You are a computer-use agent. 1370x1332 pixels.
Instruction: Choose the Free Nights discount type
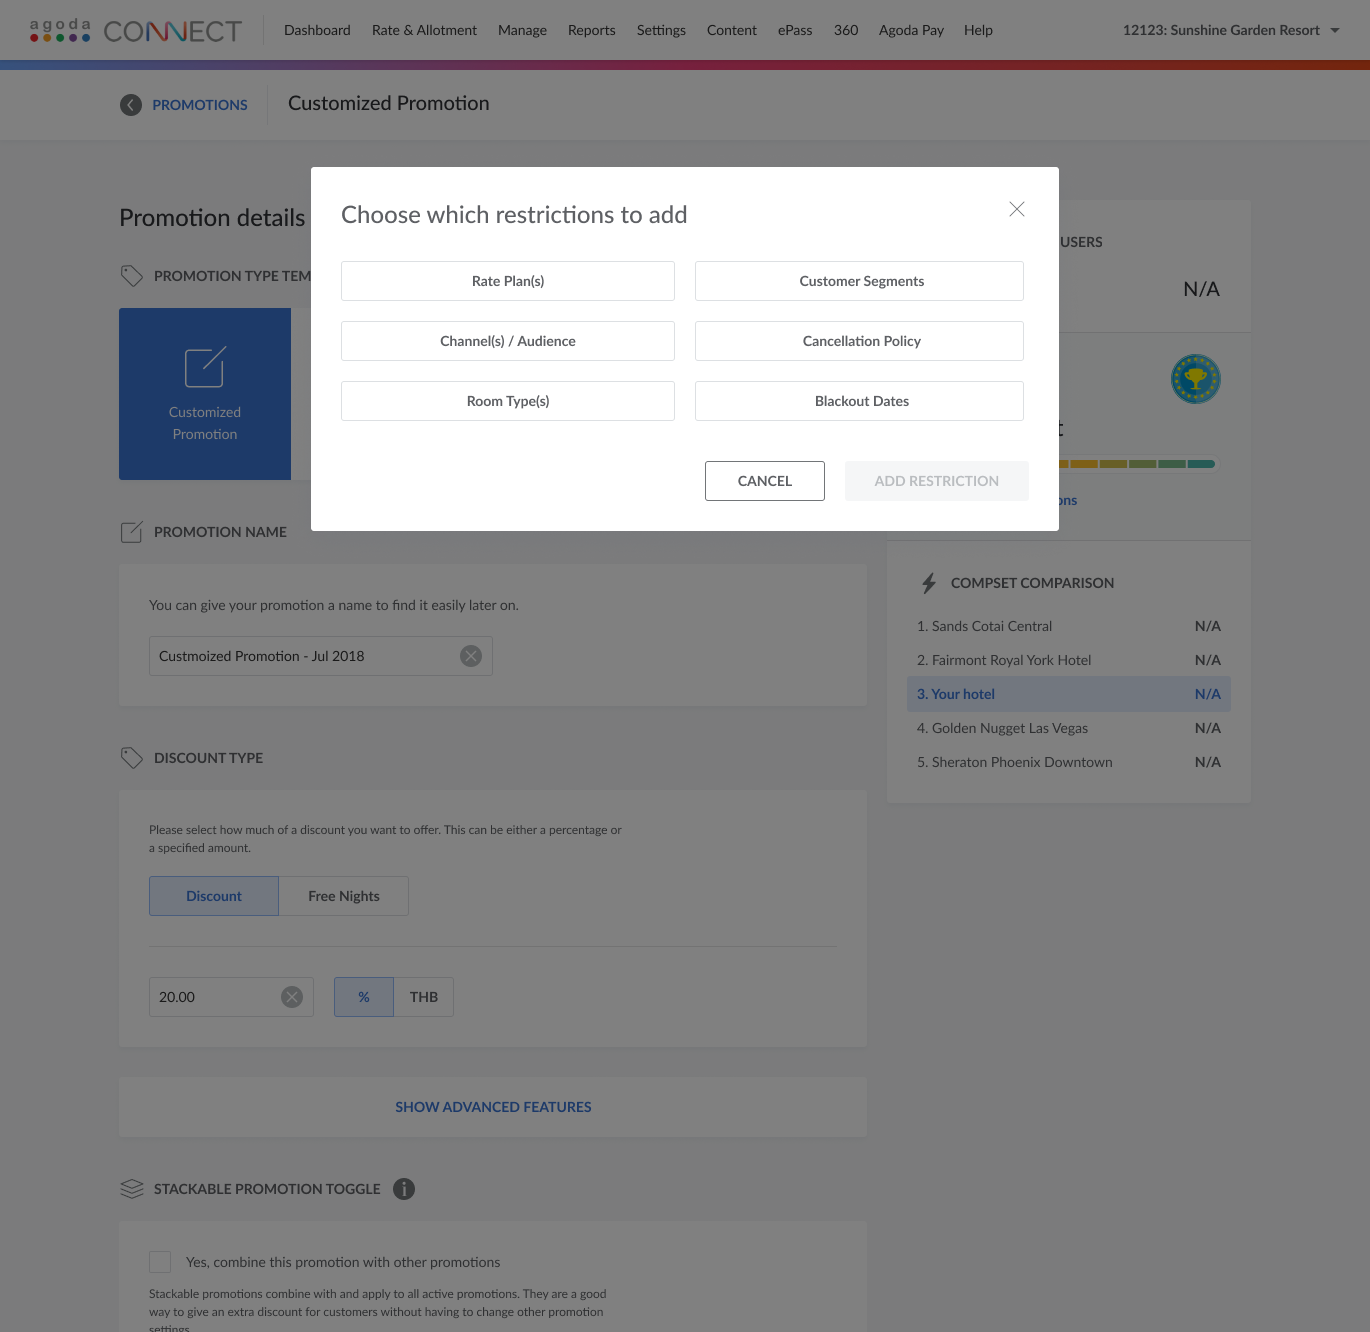[x=343, y=896]
